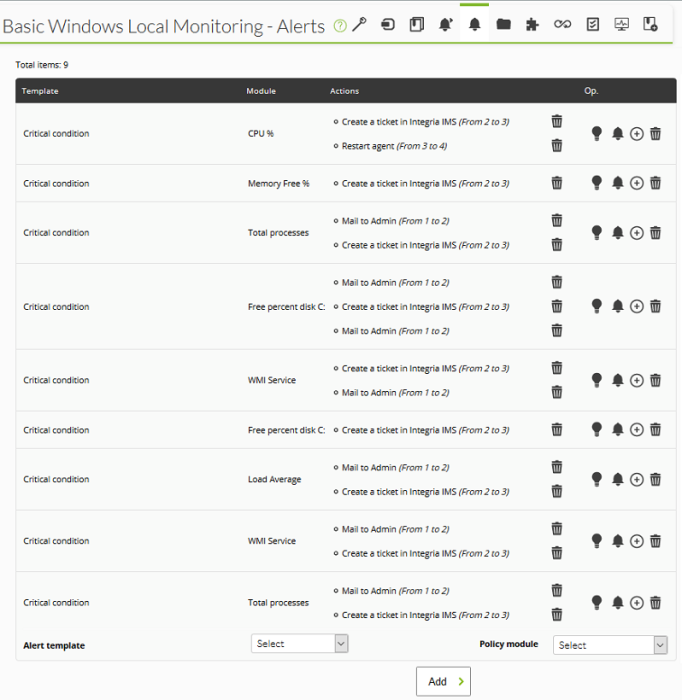Disable the CPU % alert via lightbulb icon
This screenshot has width=682, height=700.
coord(597,133)
